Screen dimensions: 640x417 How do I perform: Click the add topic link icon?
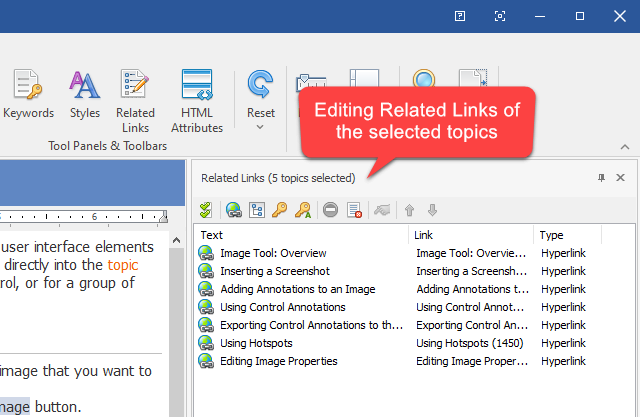233,210
